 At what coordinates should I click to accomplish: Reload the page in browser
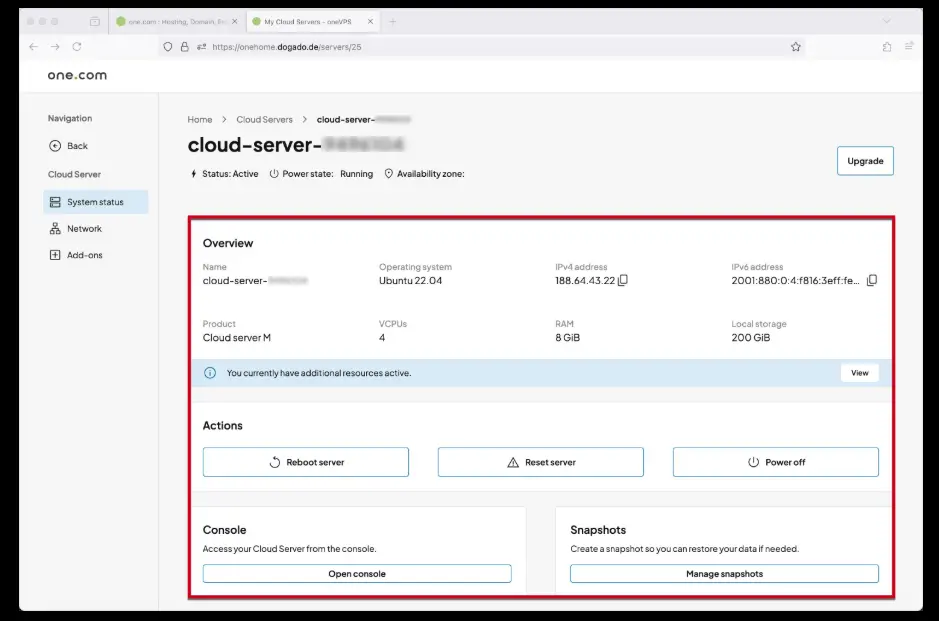tap(77, 47)
